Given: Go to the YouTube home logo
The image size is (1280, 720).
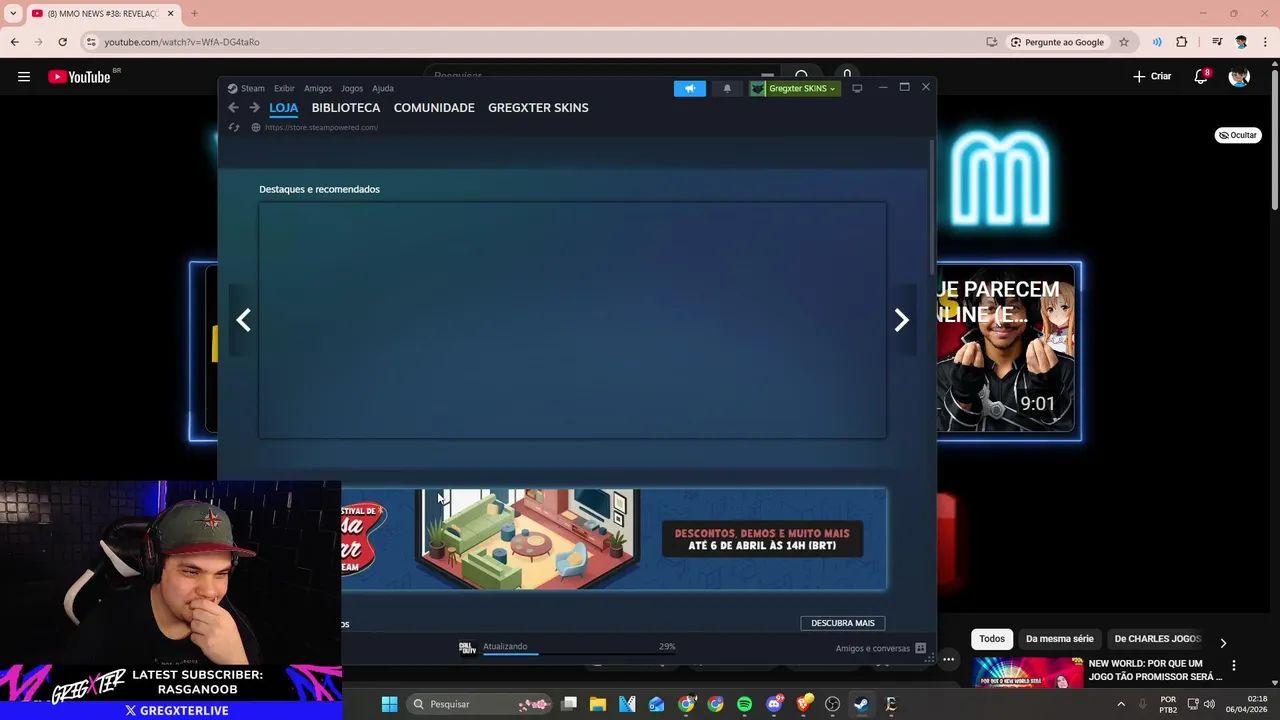Looking at the screenshot, I should click(x=80, y=77).
